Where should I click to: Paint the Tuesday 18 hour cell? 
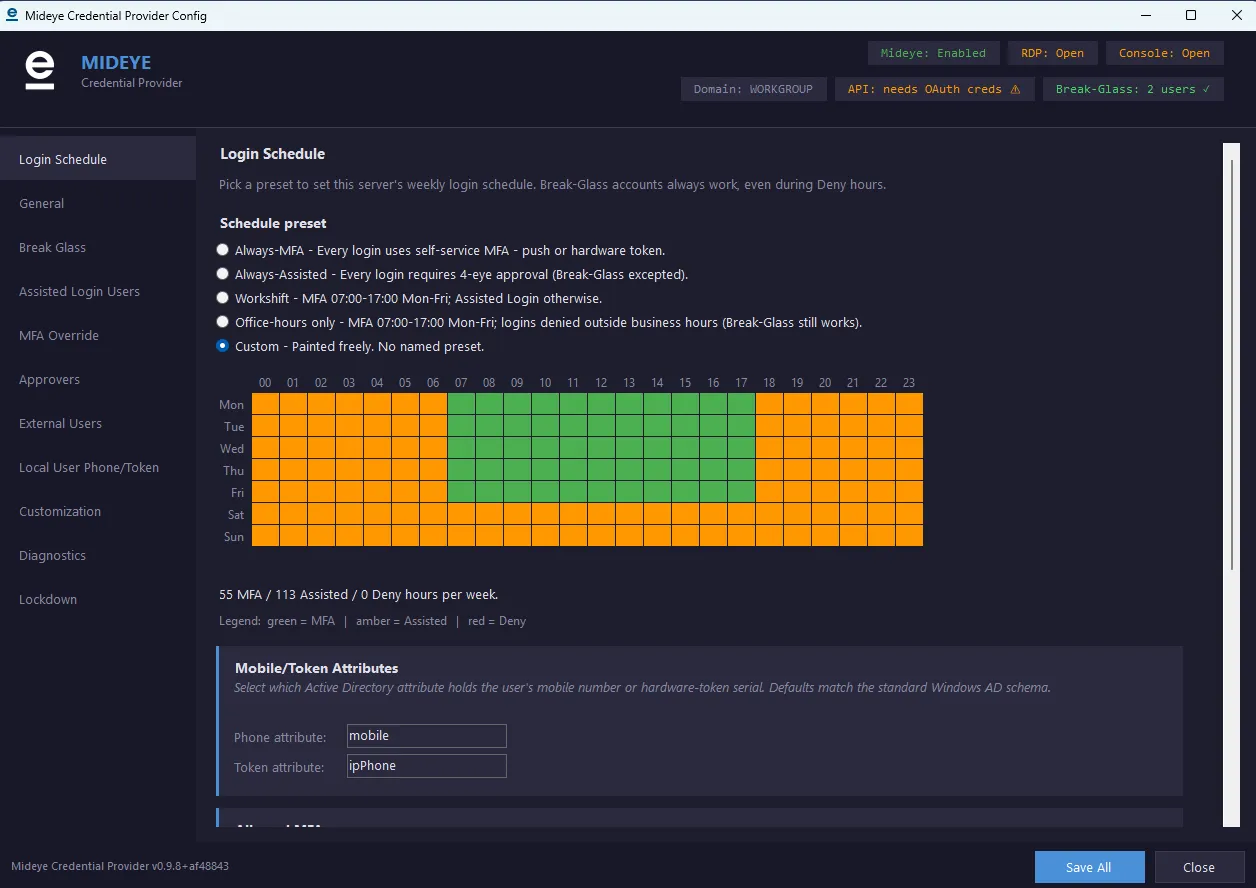click(769, 426)
